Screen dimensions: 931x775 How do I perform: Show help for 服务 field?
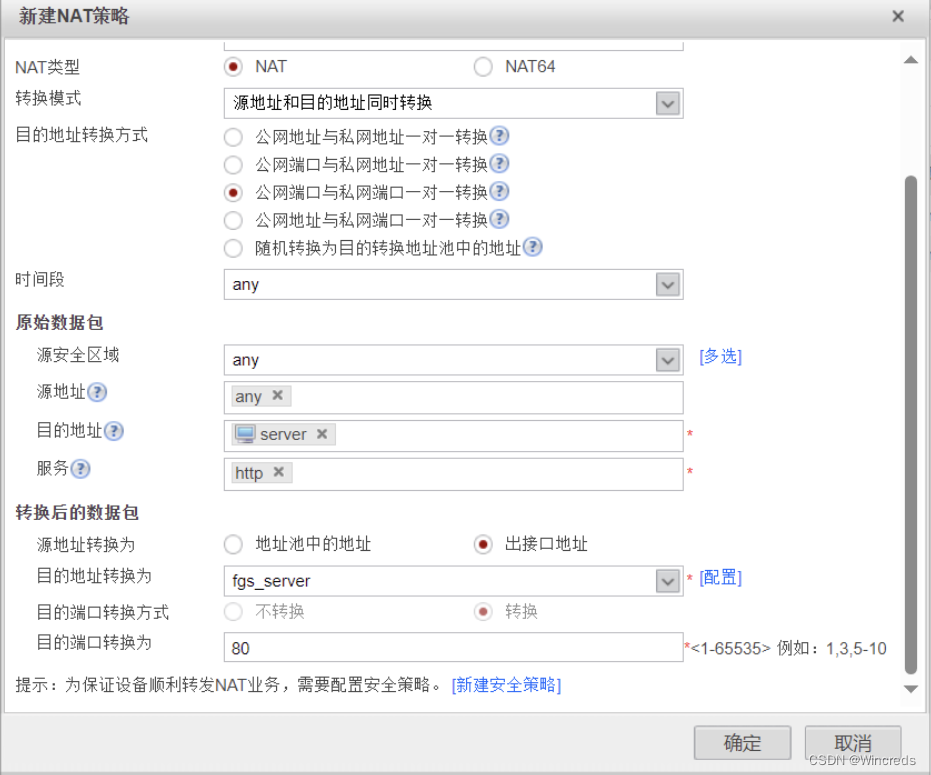pyautogui.click(x=80, y=469)
